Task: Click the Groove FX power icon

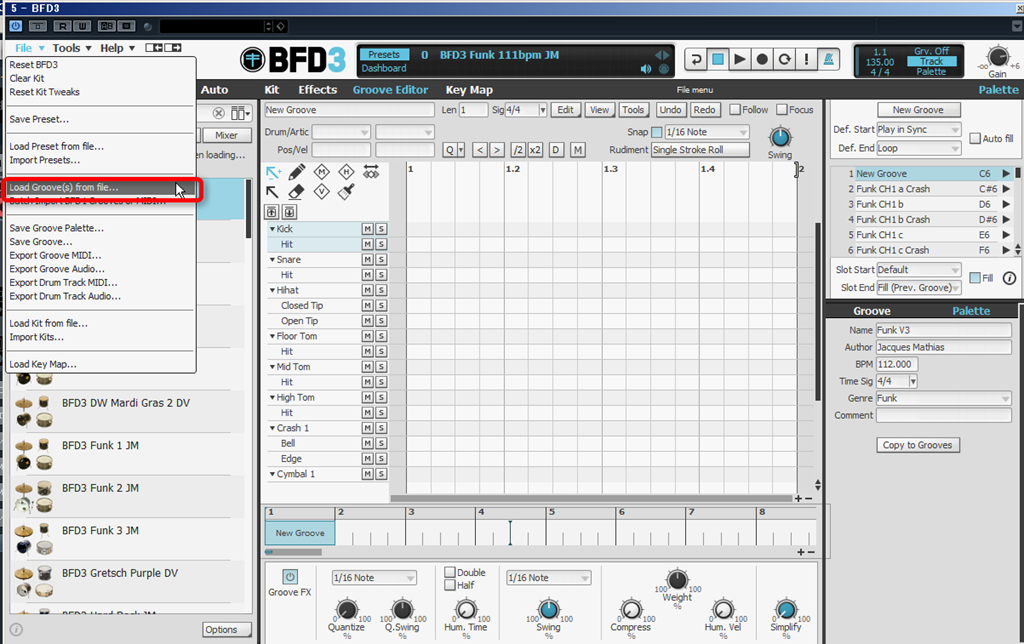Action: pyautogui.click(x=290, y=577)
